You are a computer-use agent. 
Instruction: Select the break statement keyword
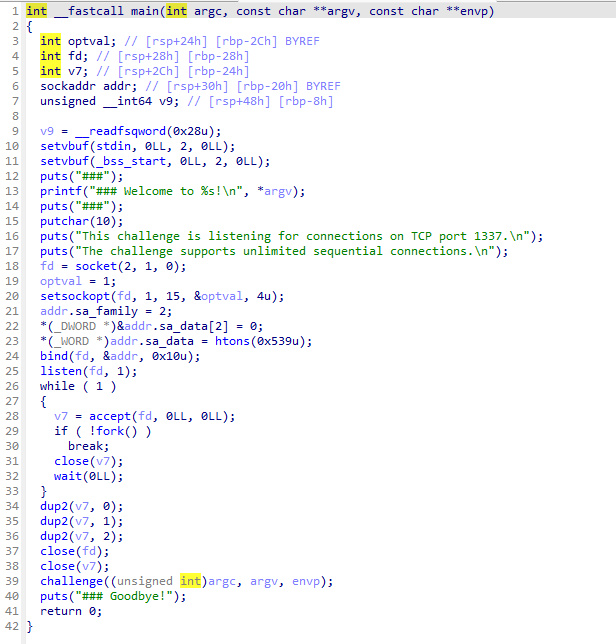tap(85, 446)
